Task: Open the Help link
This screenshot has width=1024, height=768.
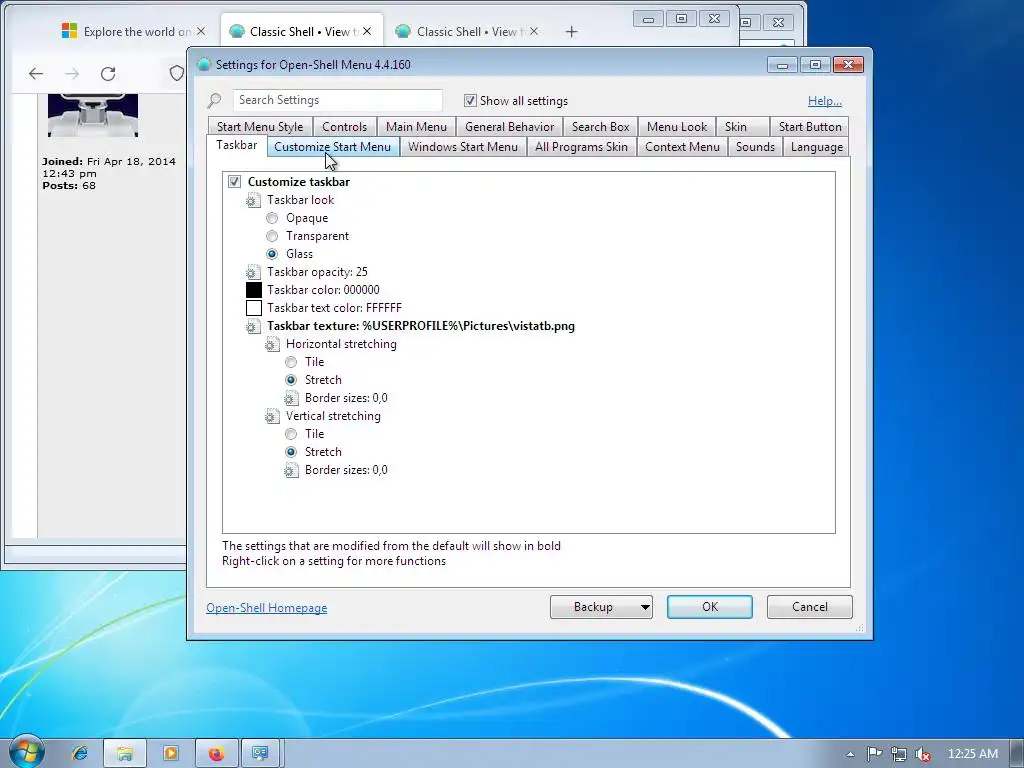Action: coord(824,101)
